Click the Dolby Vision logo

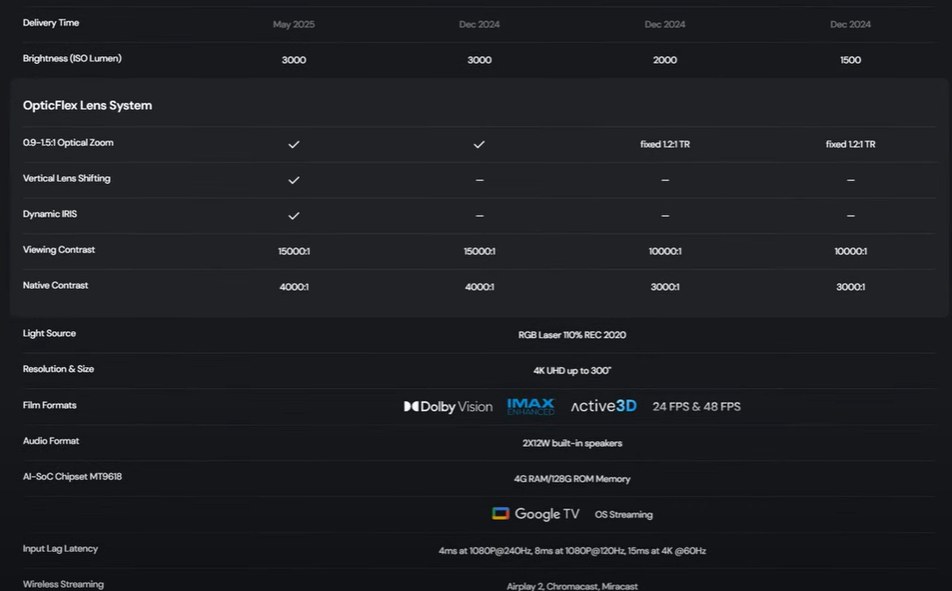pos(448,407)
